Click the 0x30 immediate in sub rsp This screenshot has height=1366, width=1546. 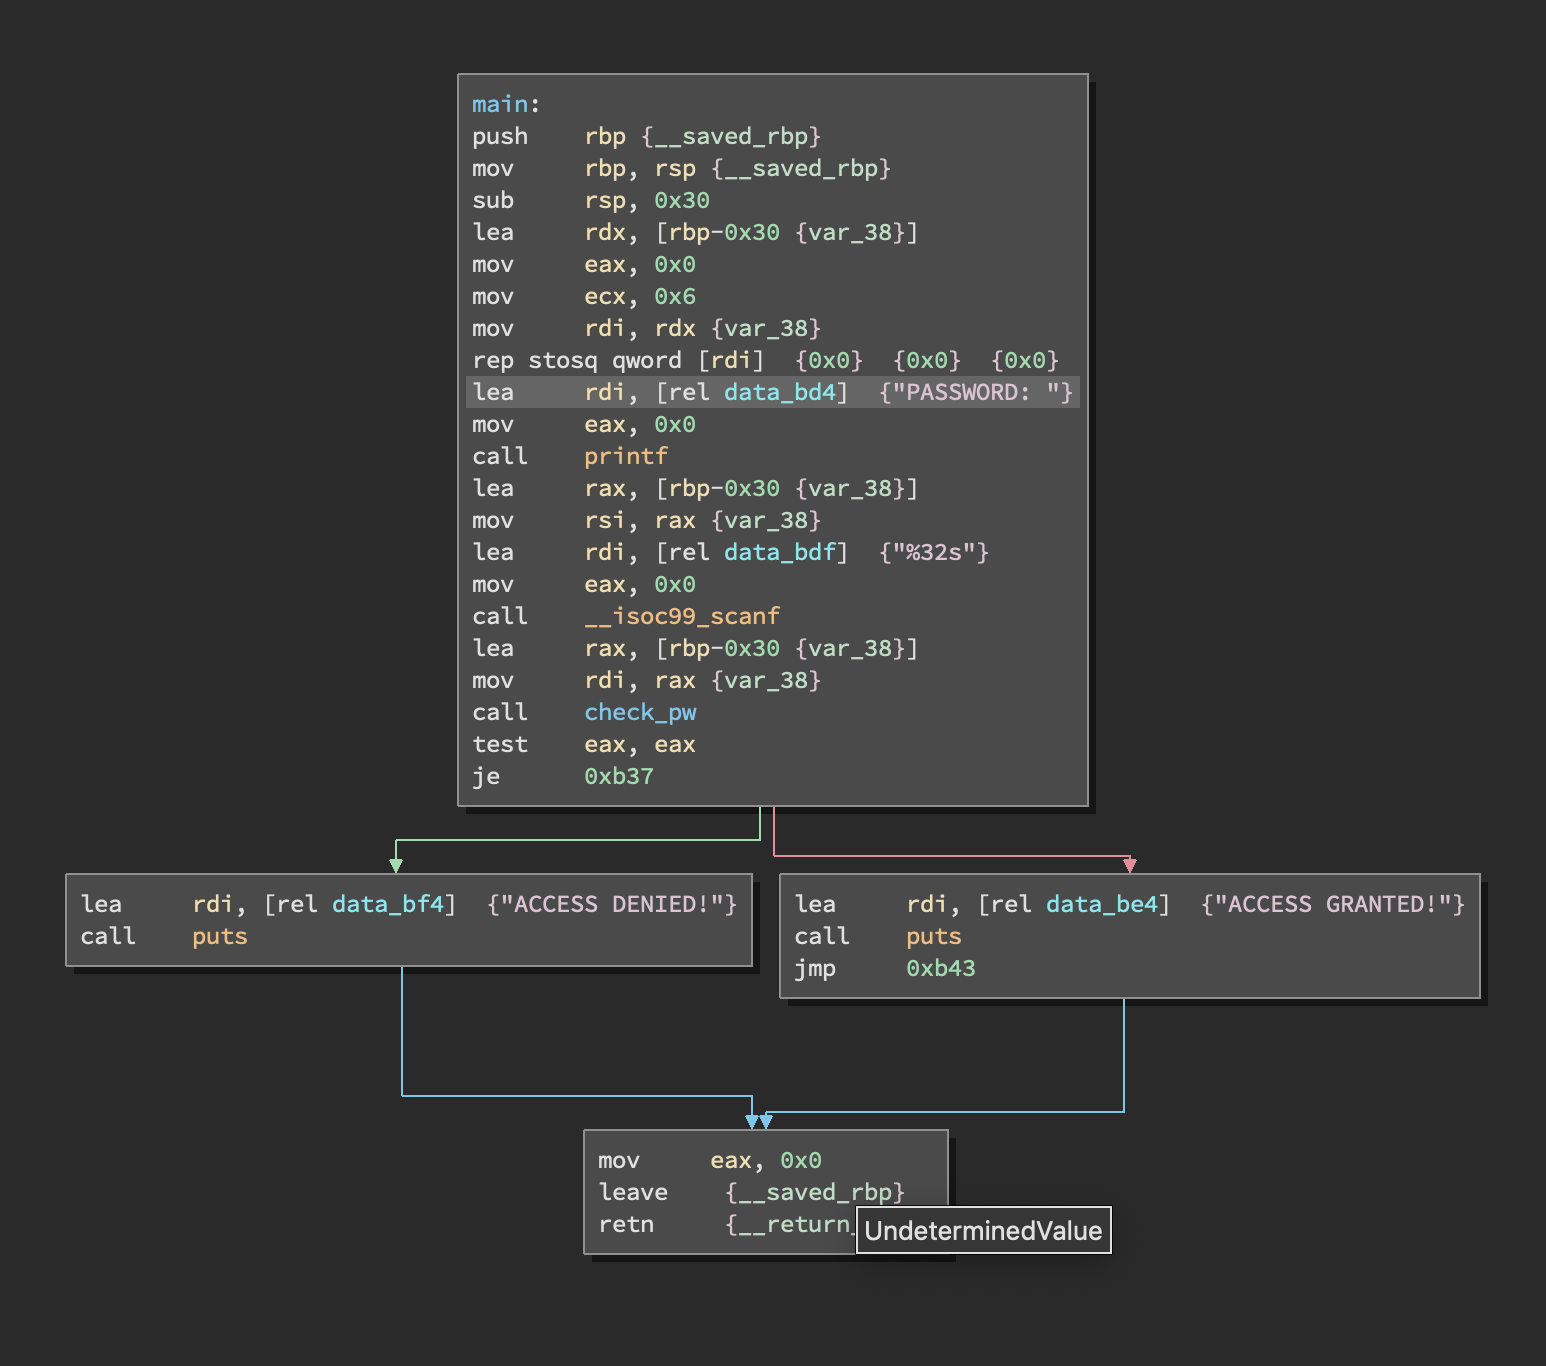tap(681, 200)
